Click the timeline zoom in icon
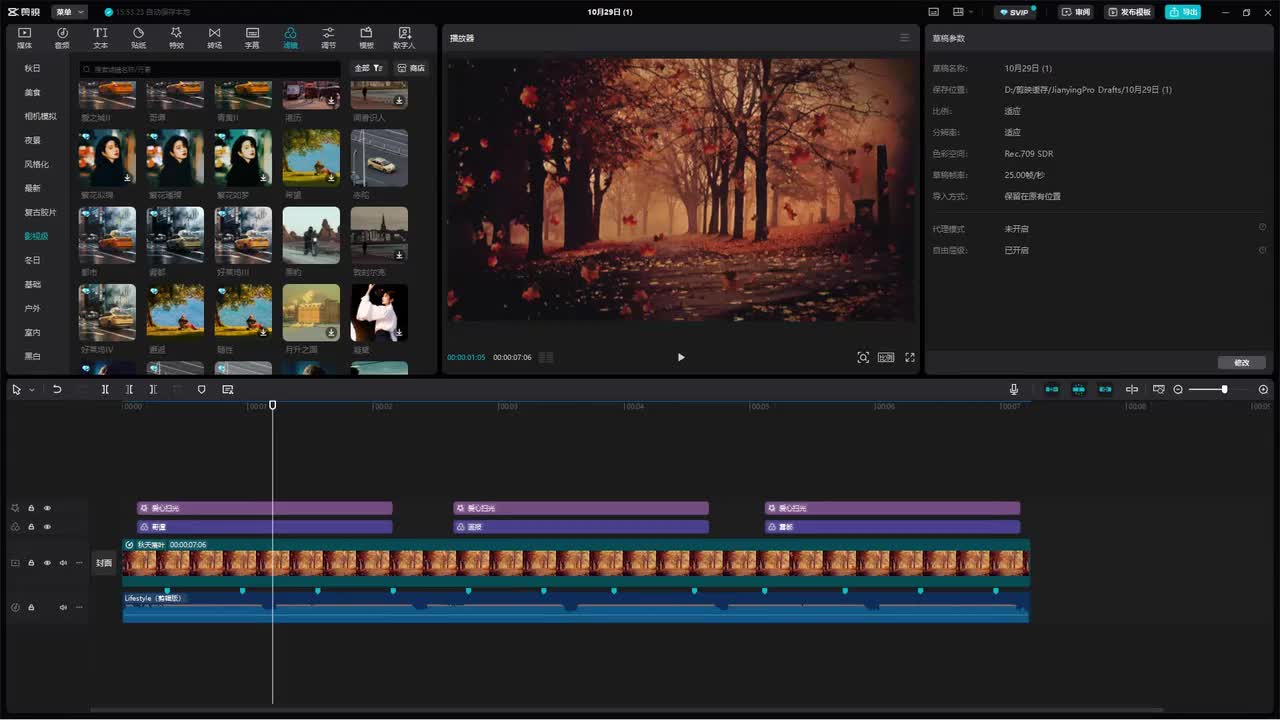The width and height of the screenshot is (1280, 720). pyautogui.click(x=1263, y=389)
